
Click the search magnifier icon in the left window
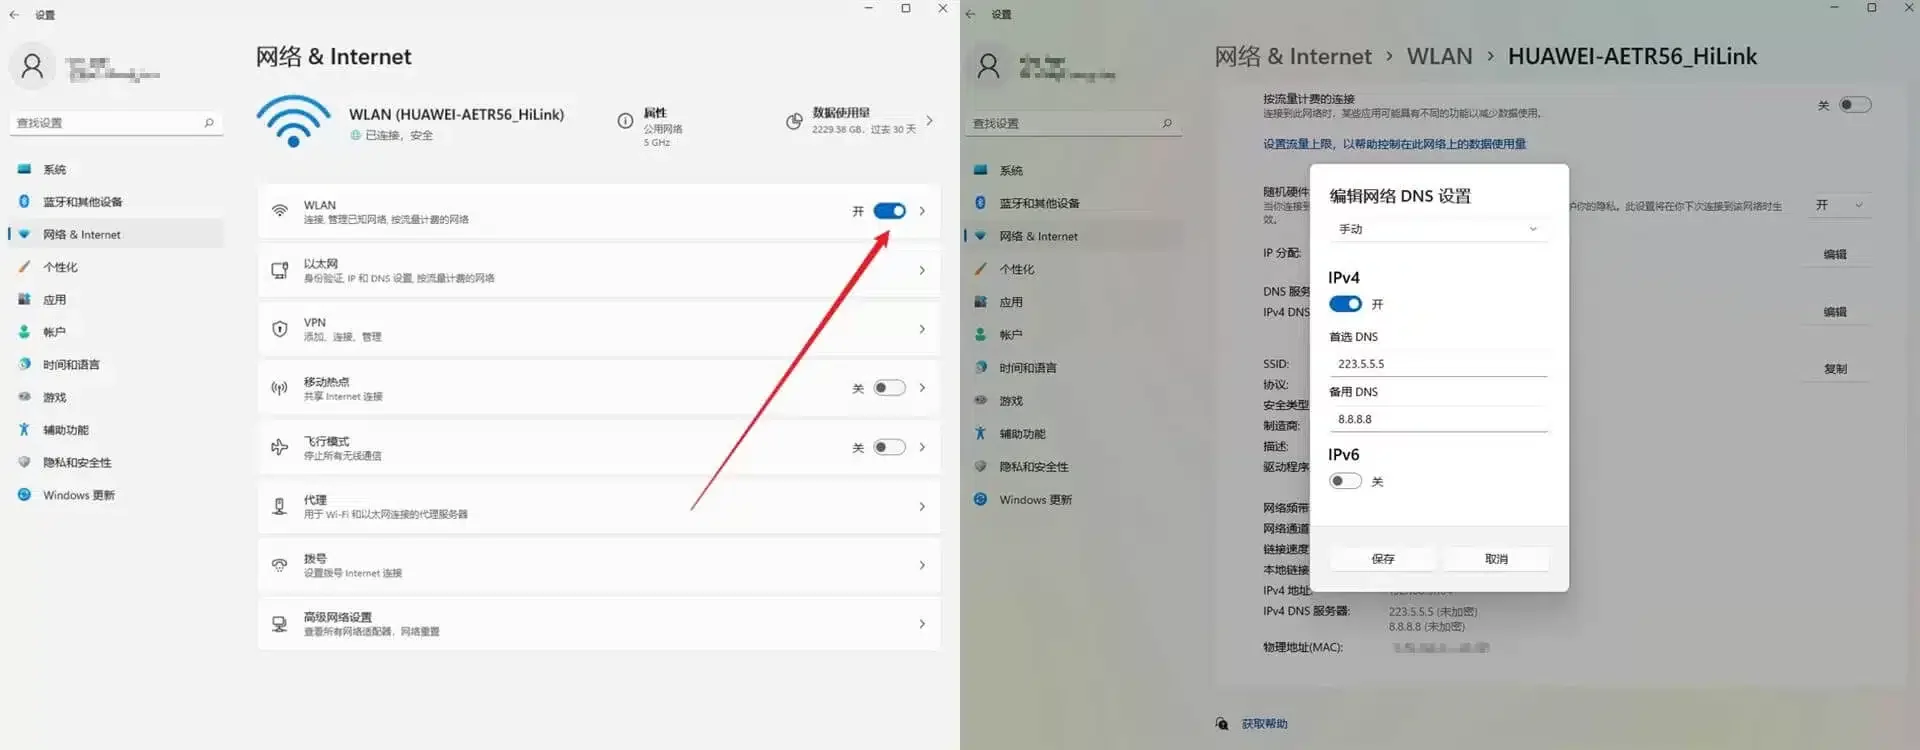click(209, 122)
